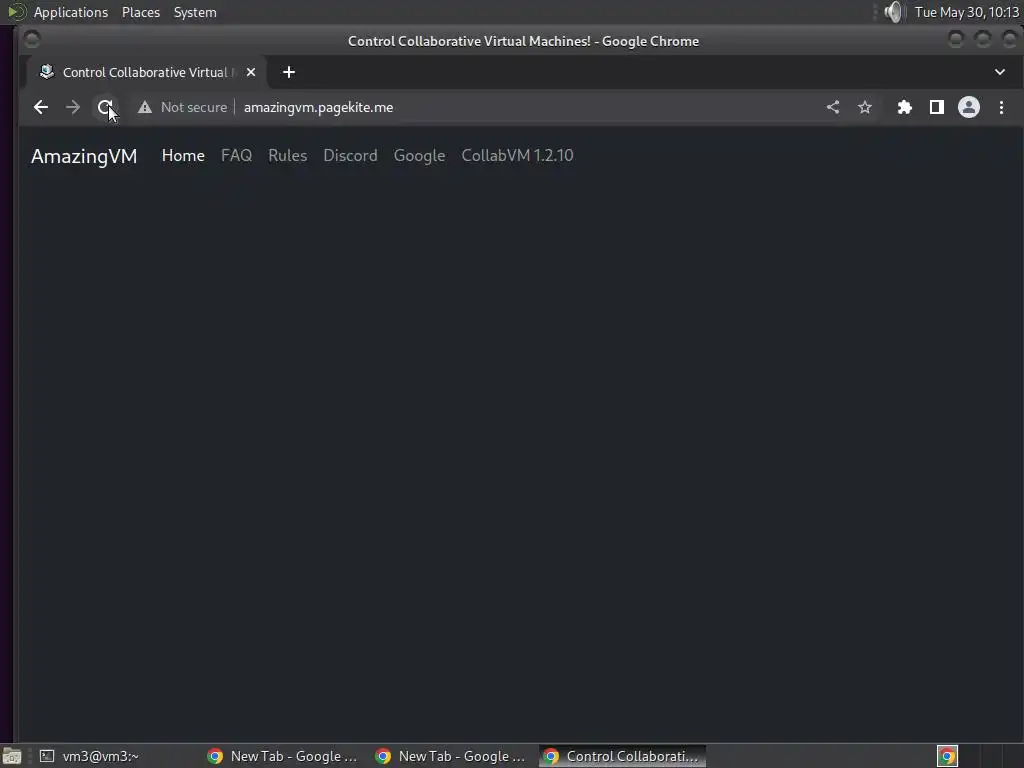Screen dimensions: 1024x768
Task: Open the FAQ nav link
Action: [236, 155]
